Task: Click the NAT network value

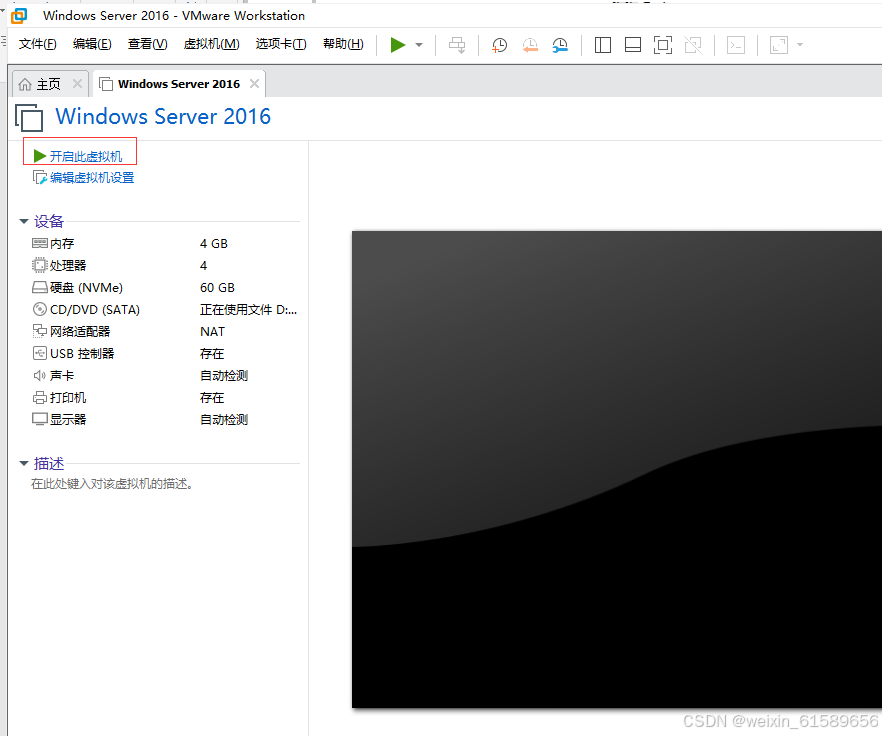Action: click(213, 332)
